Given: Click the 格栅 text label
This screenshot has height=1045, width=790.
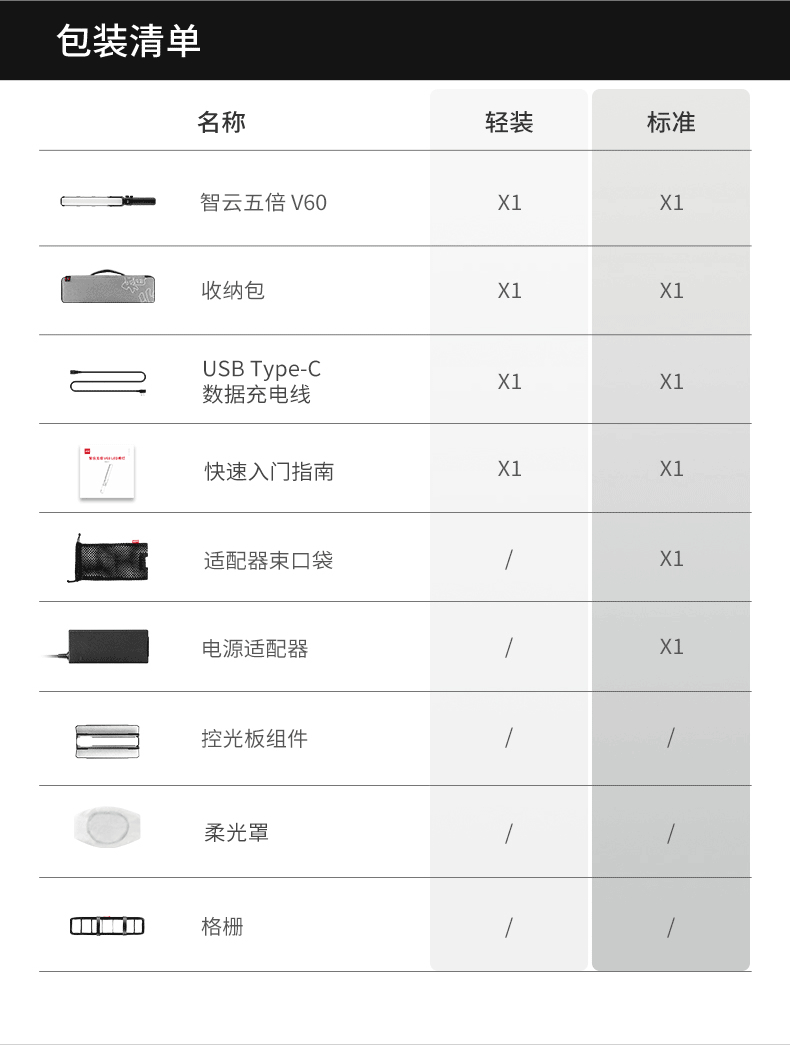Looking at the screenshot, I should pyautogui.click(x=223, y=926).
